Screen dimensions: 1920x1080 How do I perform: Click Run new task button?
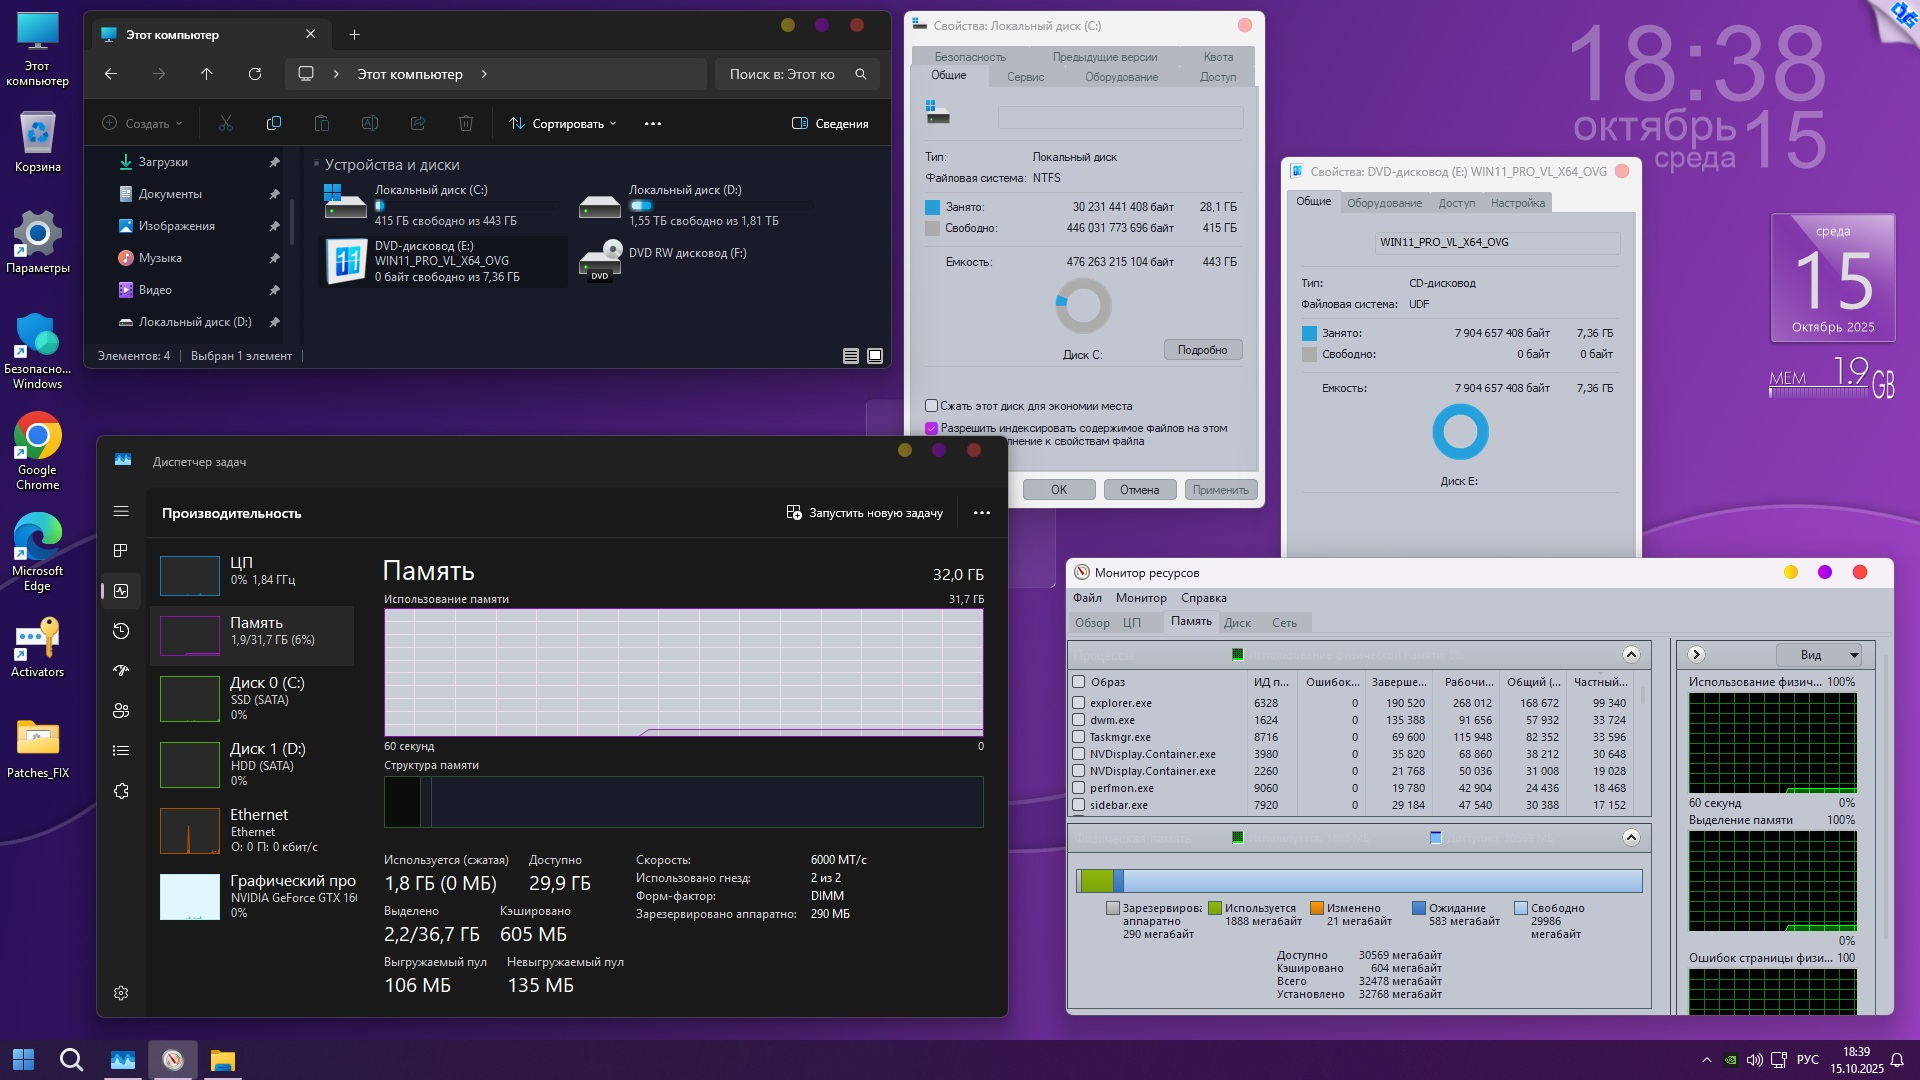coord(865,513)
